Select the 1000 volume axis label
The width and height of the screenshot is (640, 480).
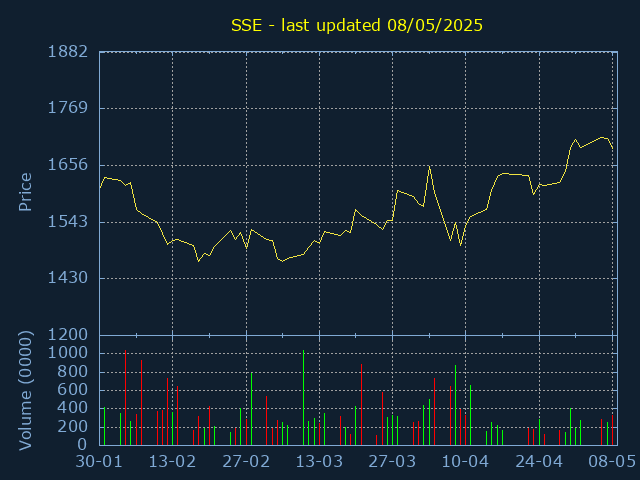(68, 353)
